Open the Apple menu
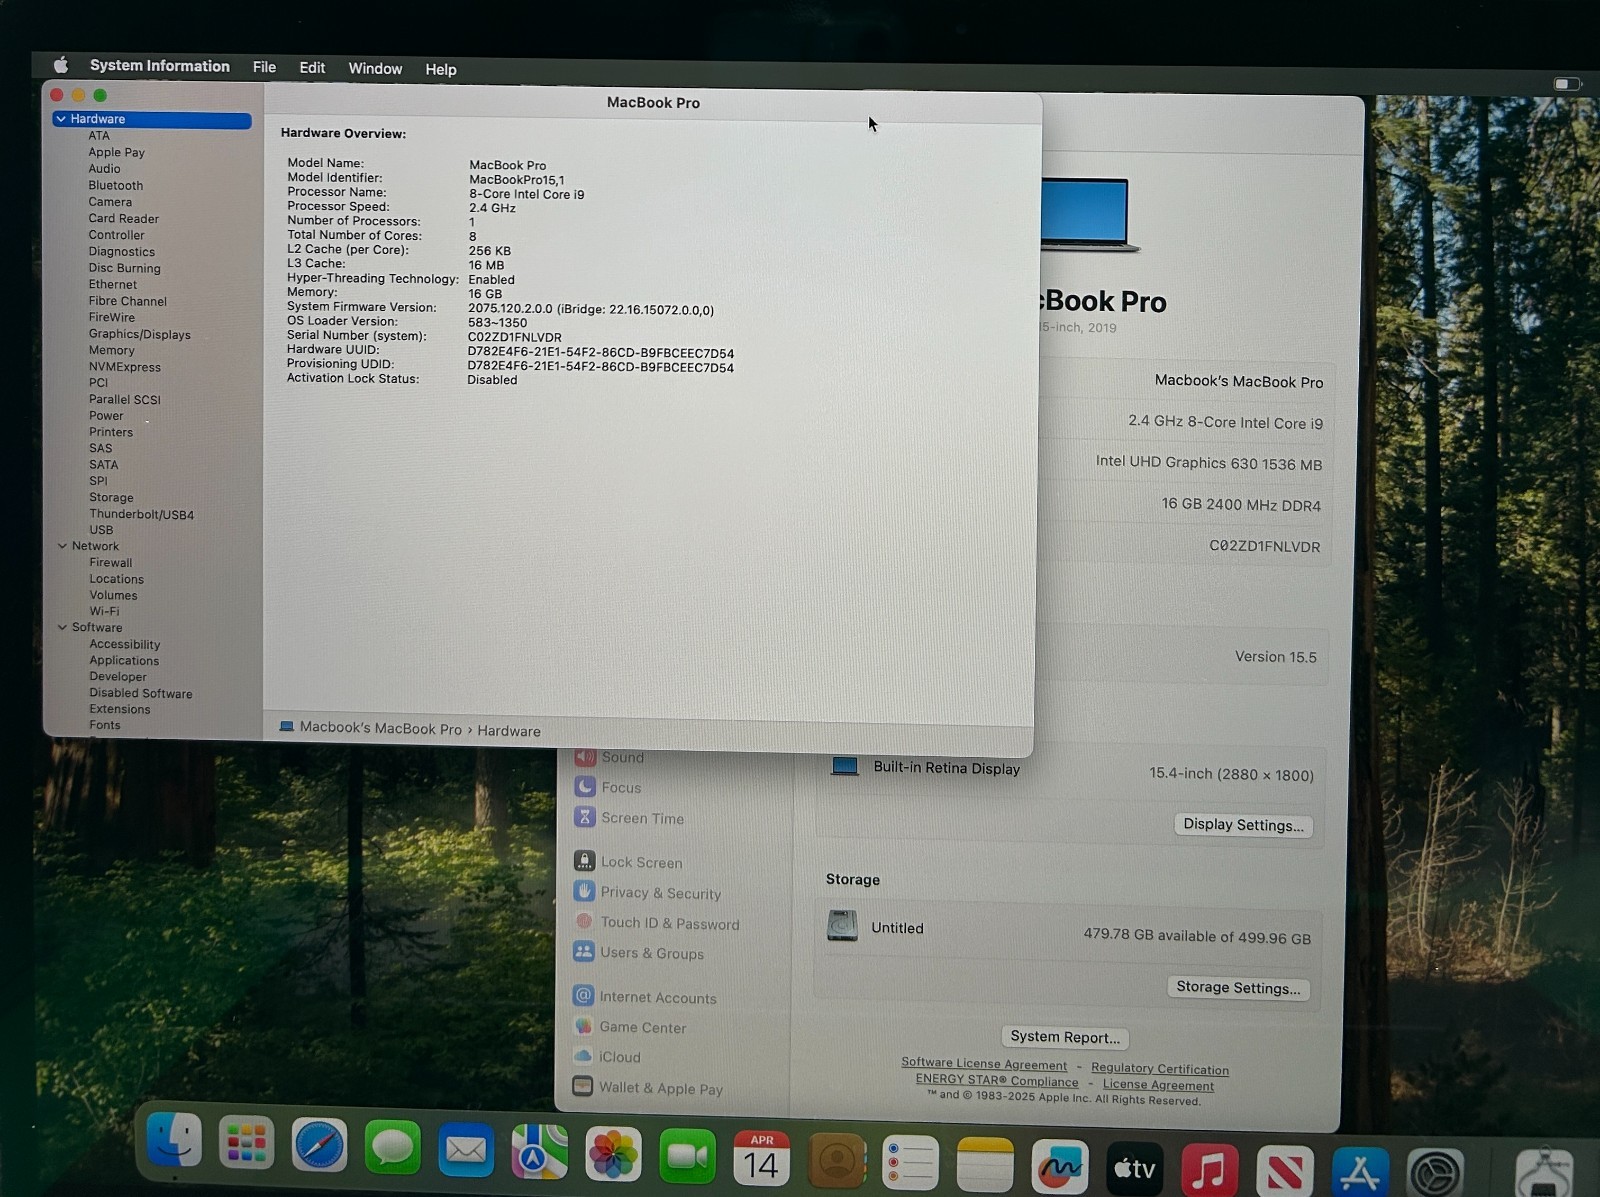This screenshot has height=1197, width=1600. point(61,66)
